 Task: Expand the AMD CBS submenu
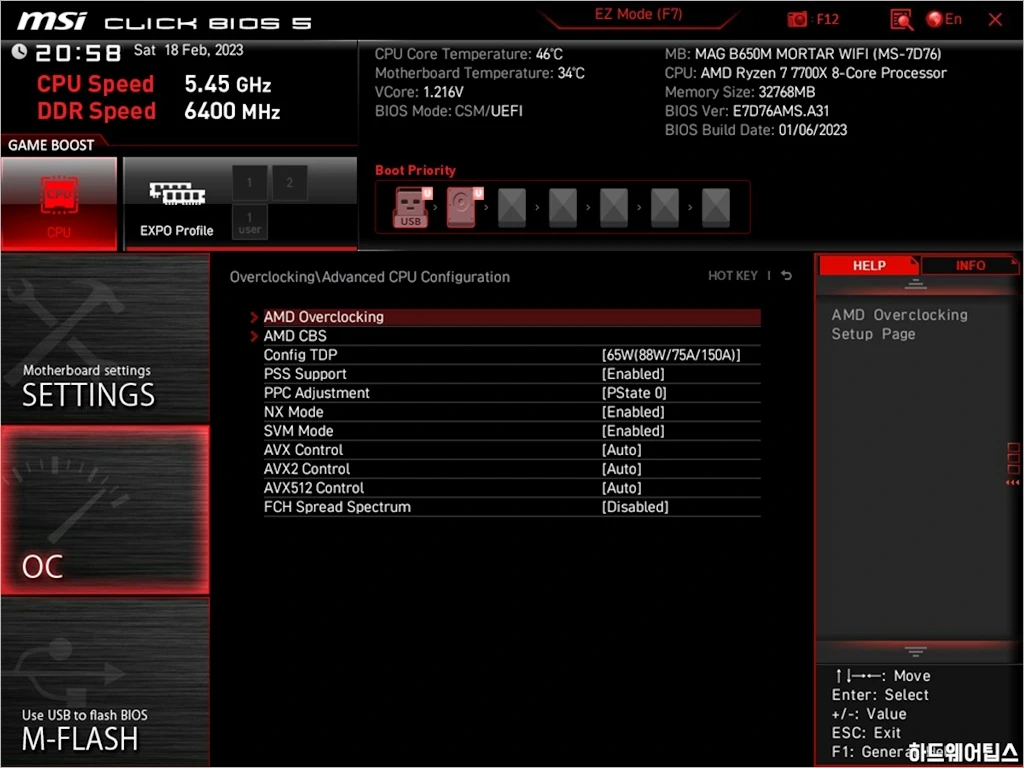(x=512, y=336)
